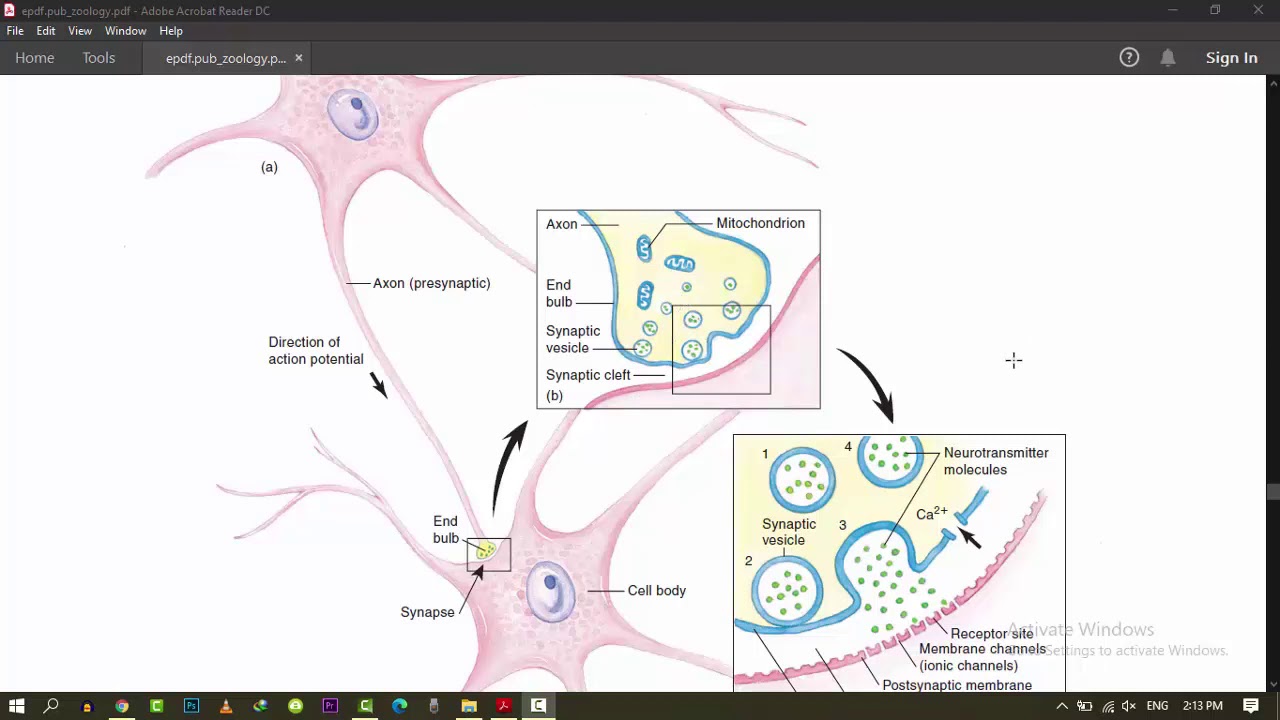Open the Internet Download Manager taskbar icon
The width and height of the screenshot is (1280, 720).
point(260,706)
